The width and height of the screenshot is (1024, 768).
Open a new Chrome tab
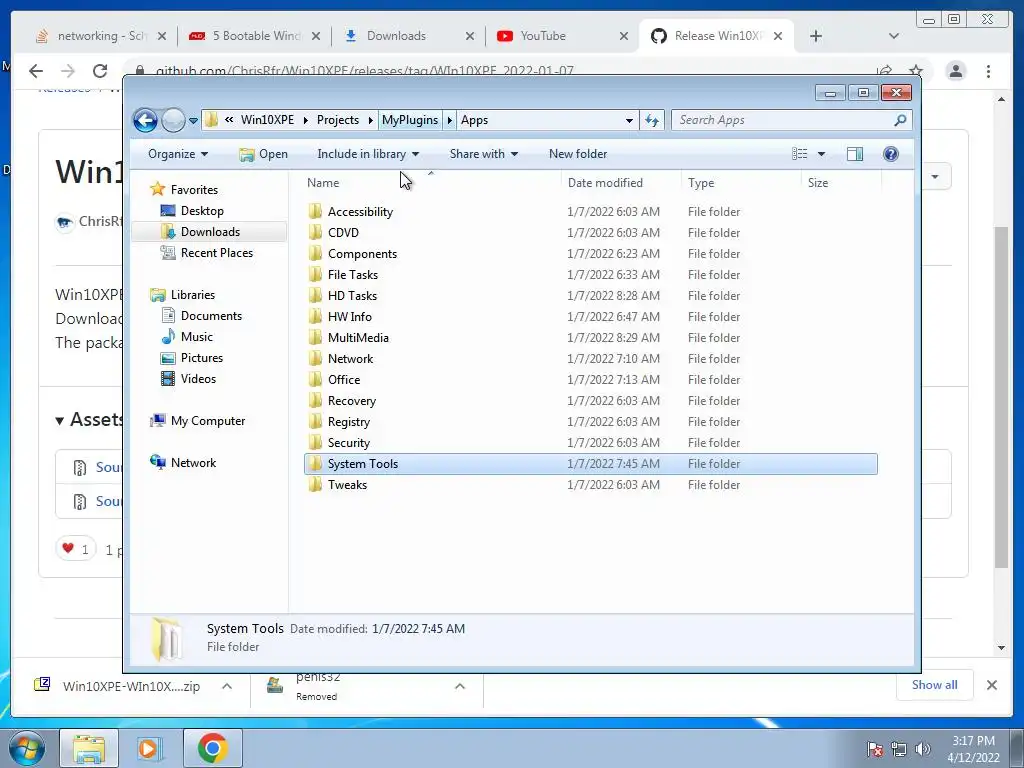[816, 36]
